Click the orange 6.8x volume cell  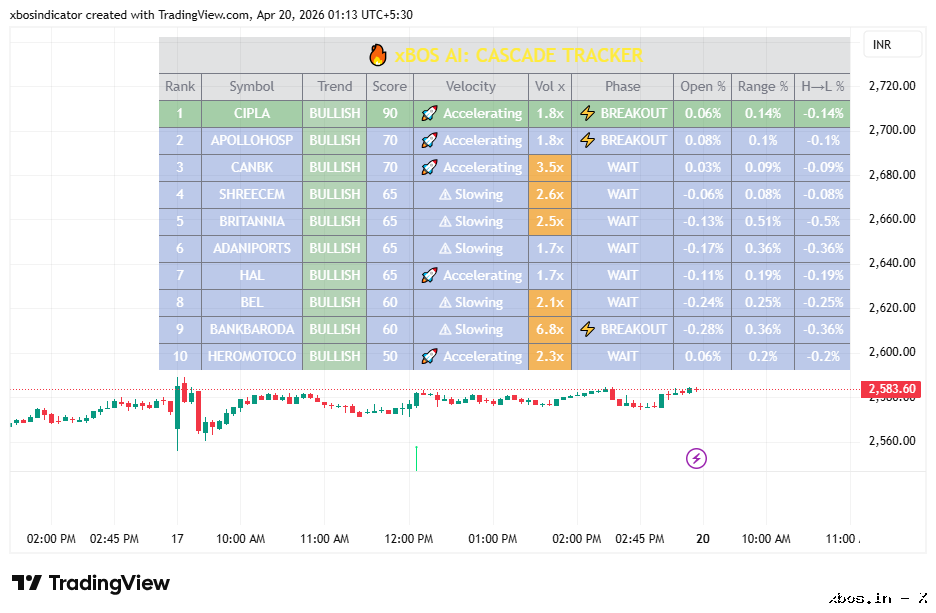[x=550, y=329]
